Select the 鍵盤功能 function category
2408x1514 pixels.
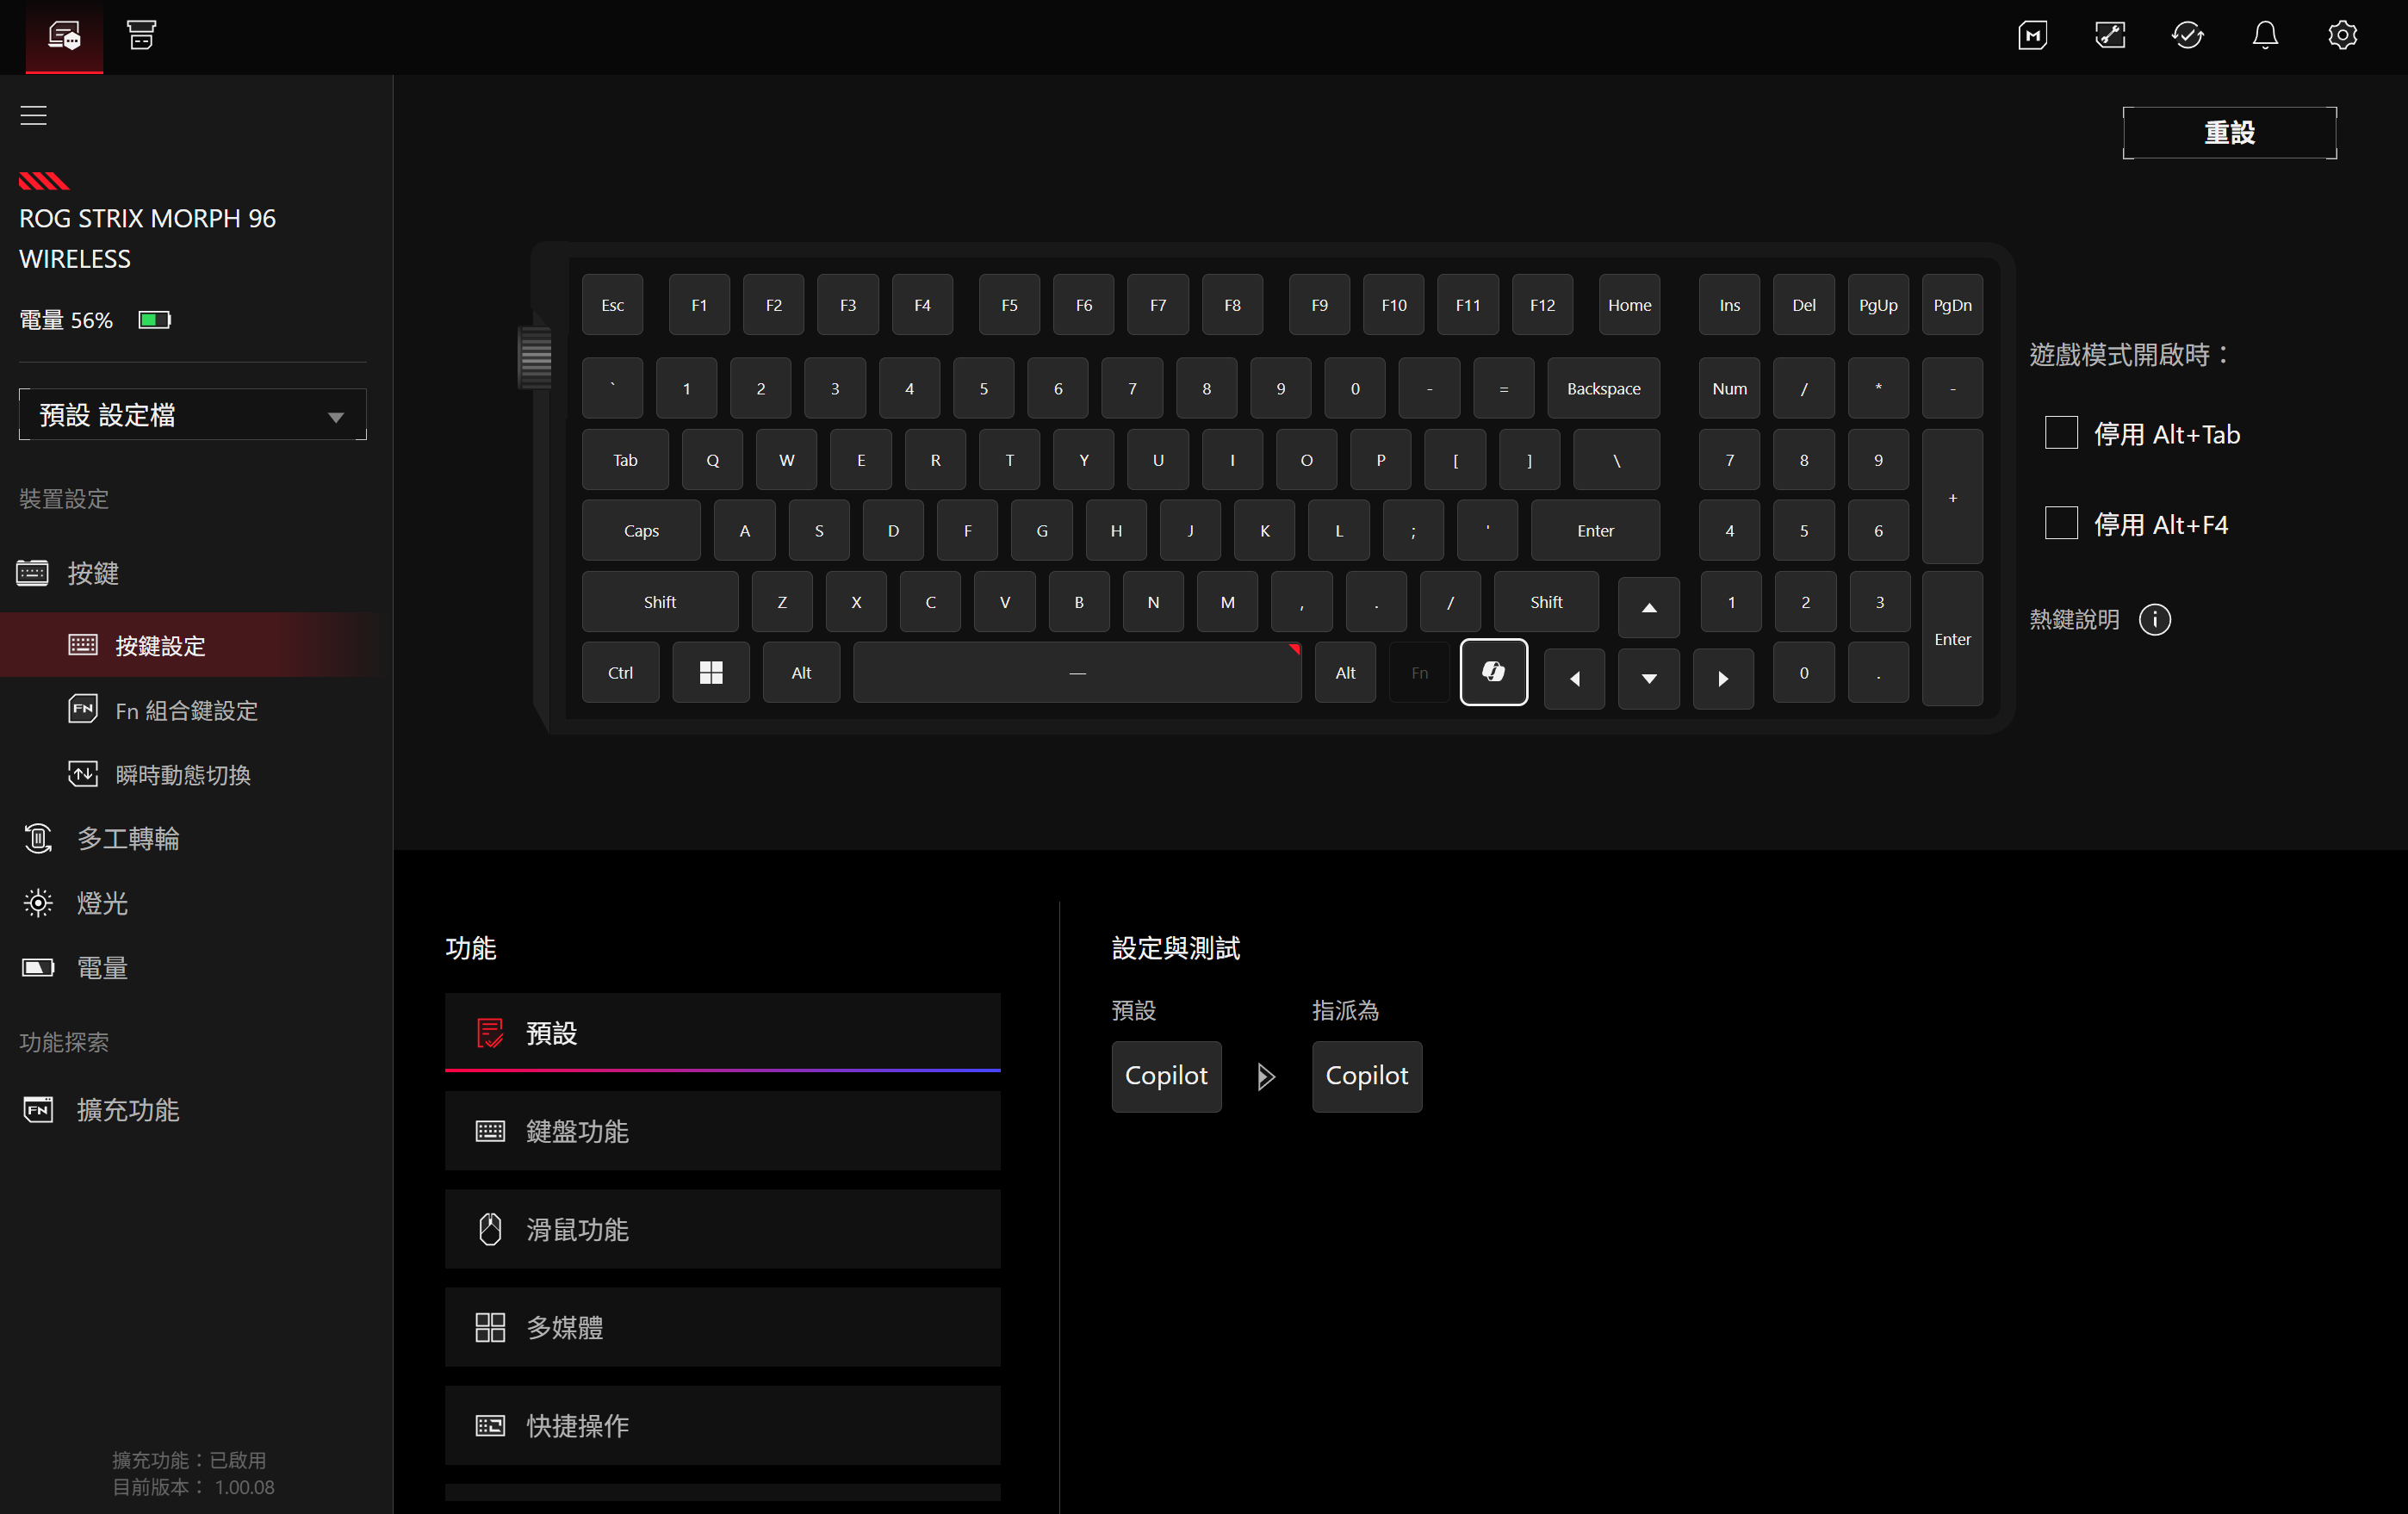pyautogui.click(x=722, y=1131)
